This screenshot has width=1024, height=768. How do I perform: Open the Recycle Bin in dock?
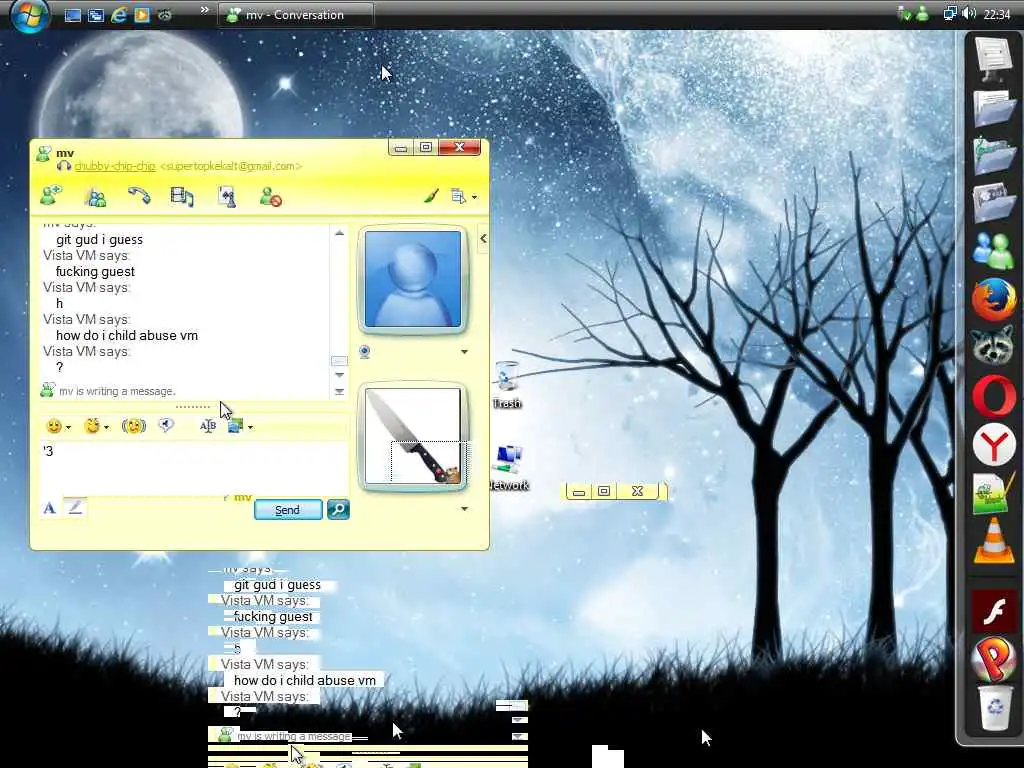[x=994, y=707]
